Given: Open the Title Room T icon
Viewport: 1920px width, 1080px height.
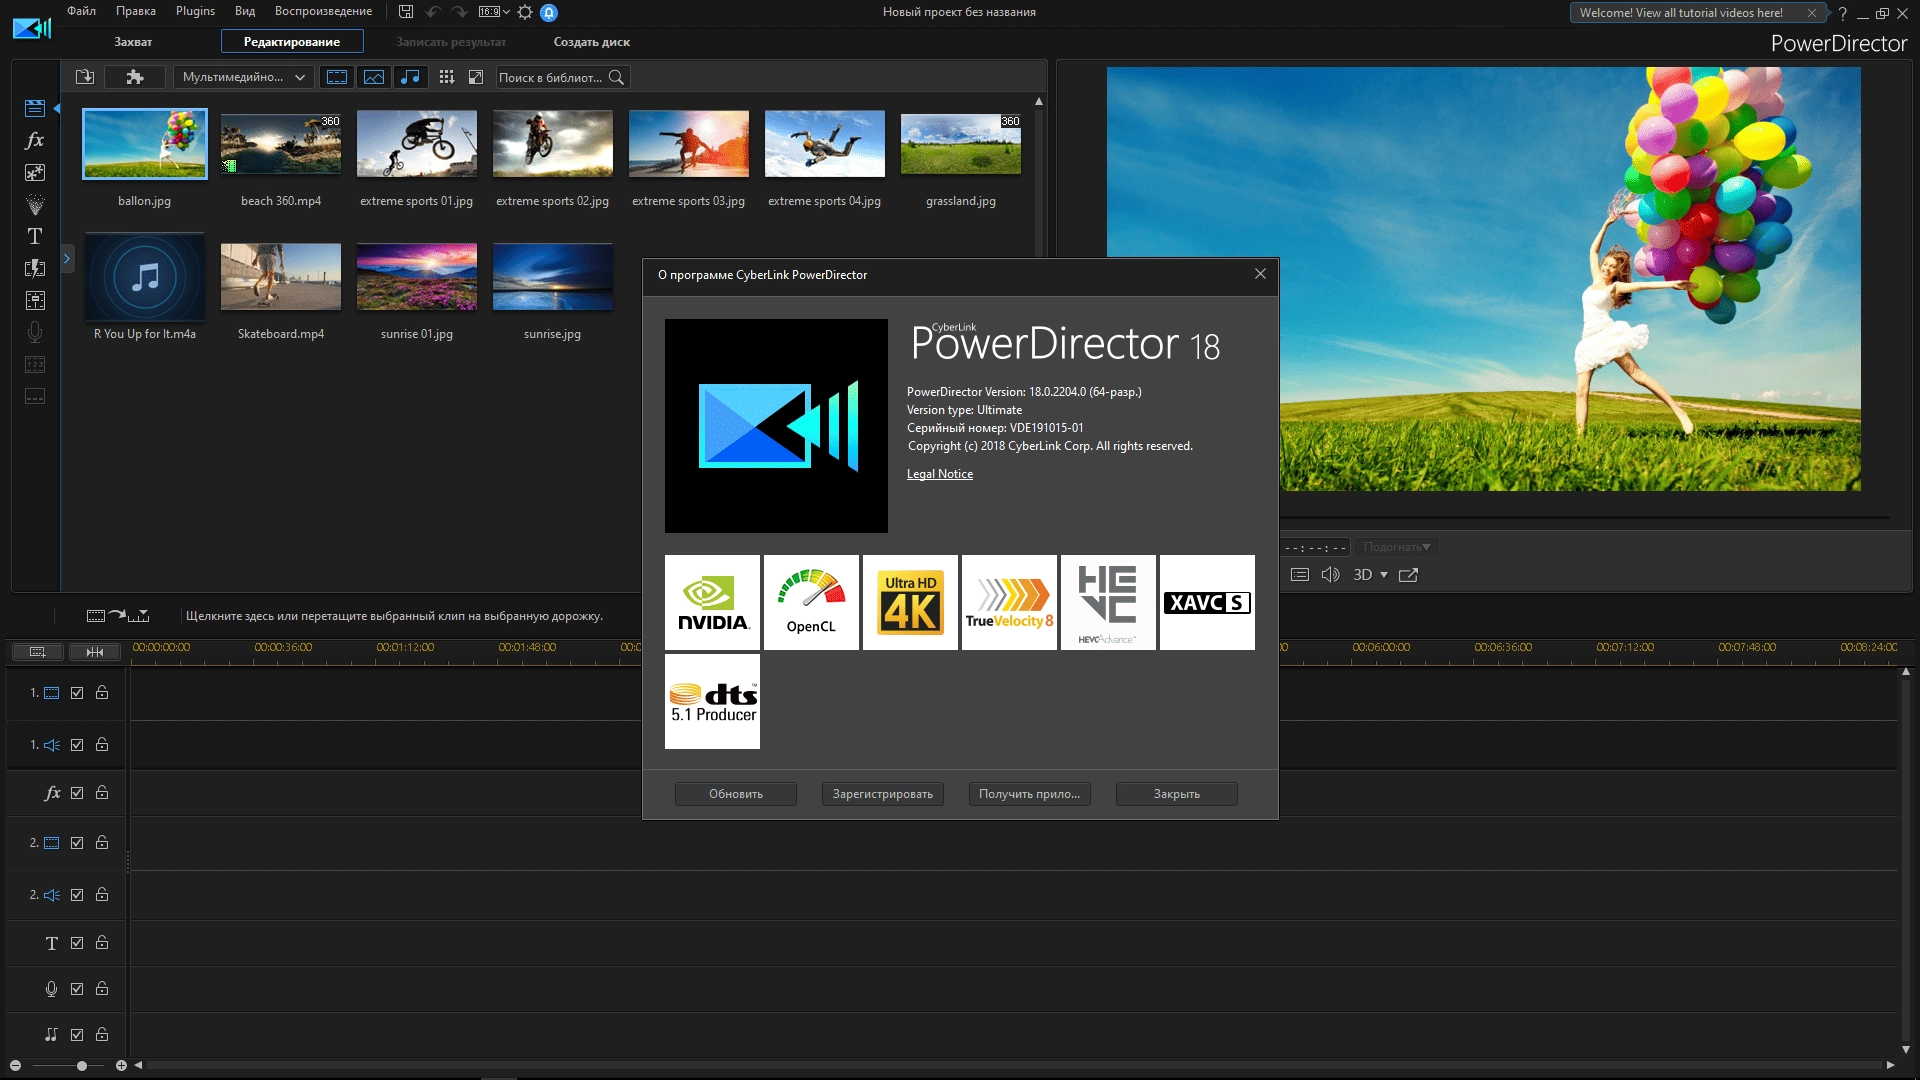Looking at the screenshot, I should point(35,236).
